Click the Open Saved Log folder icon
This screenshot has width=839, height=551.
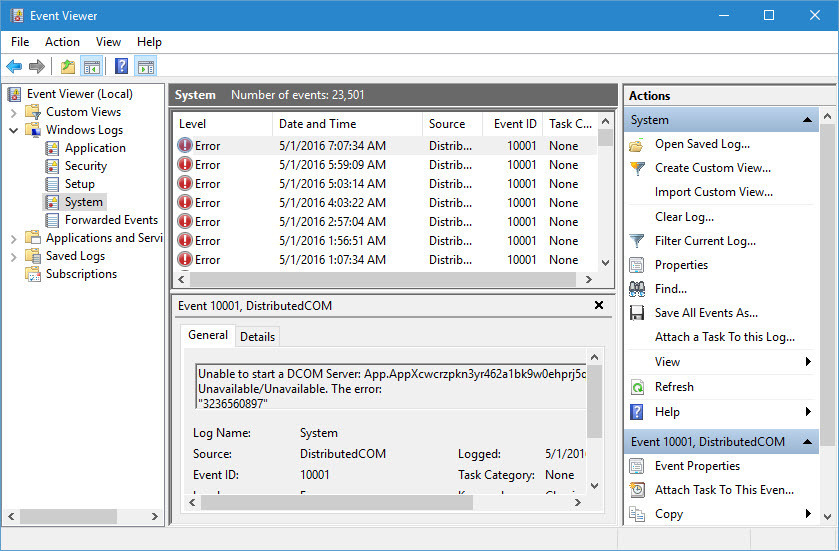coord(637,144)
